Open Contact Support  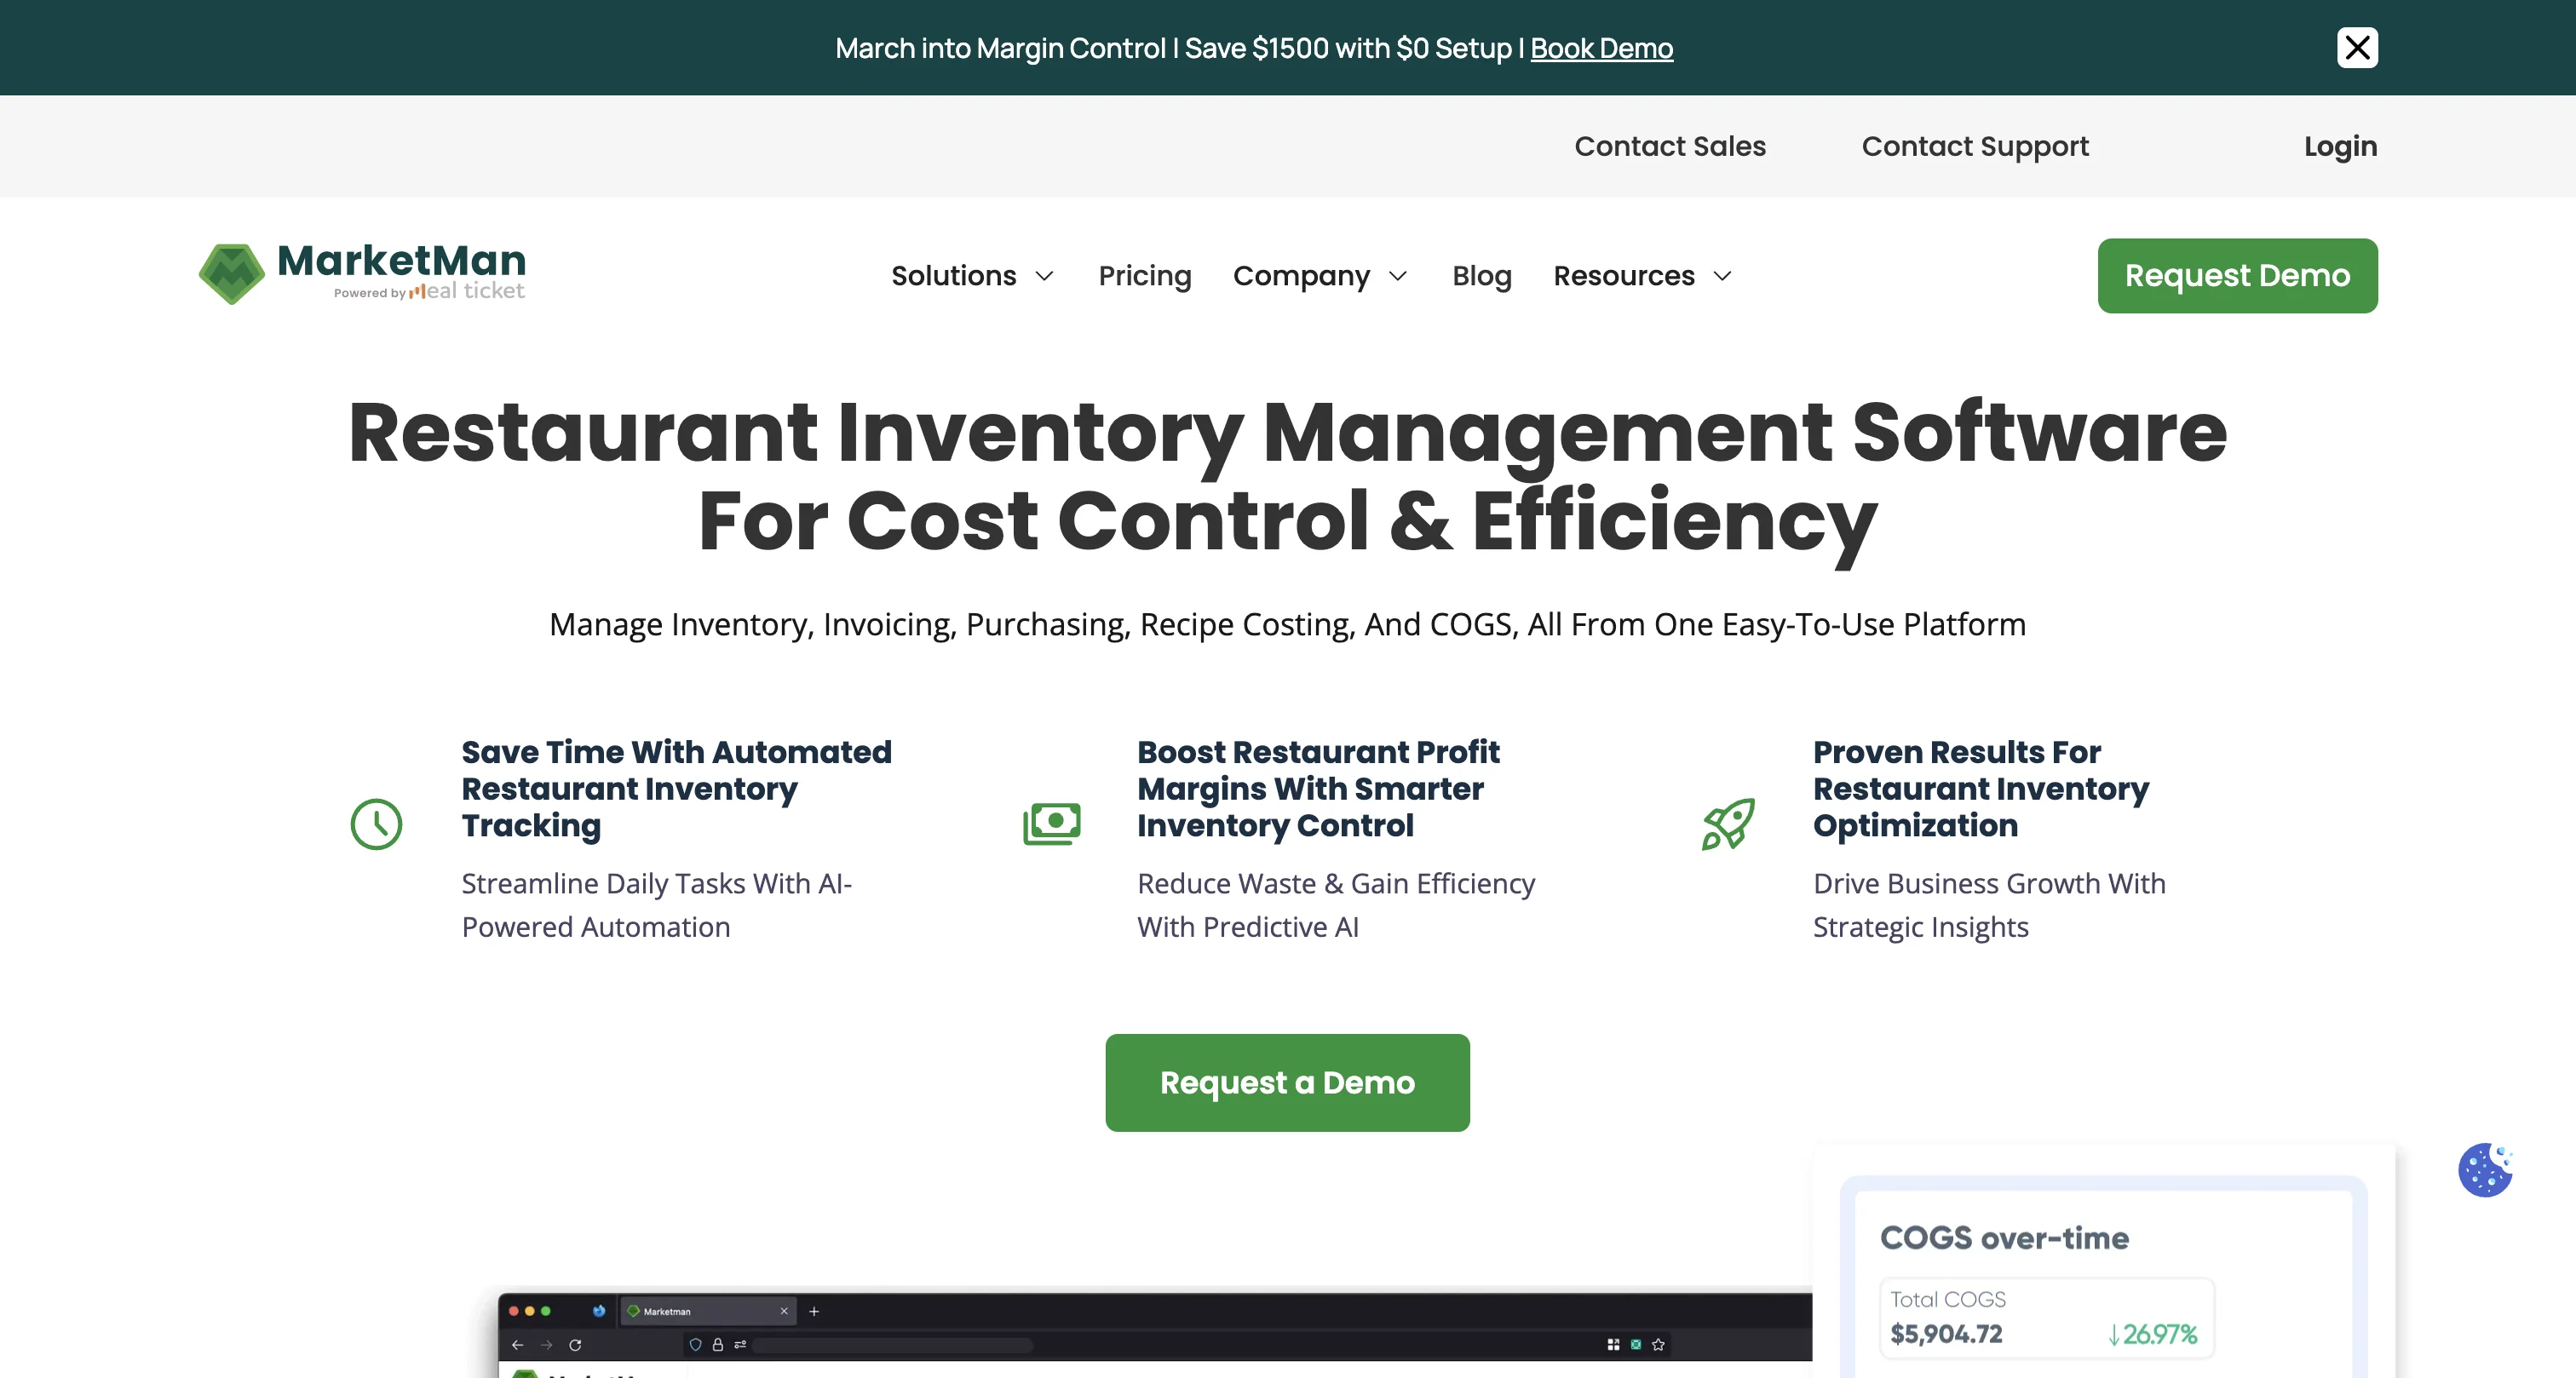tap(1975, 146)
